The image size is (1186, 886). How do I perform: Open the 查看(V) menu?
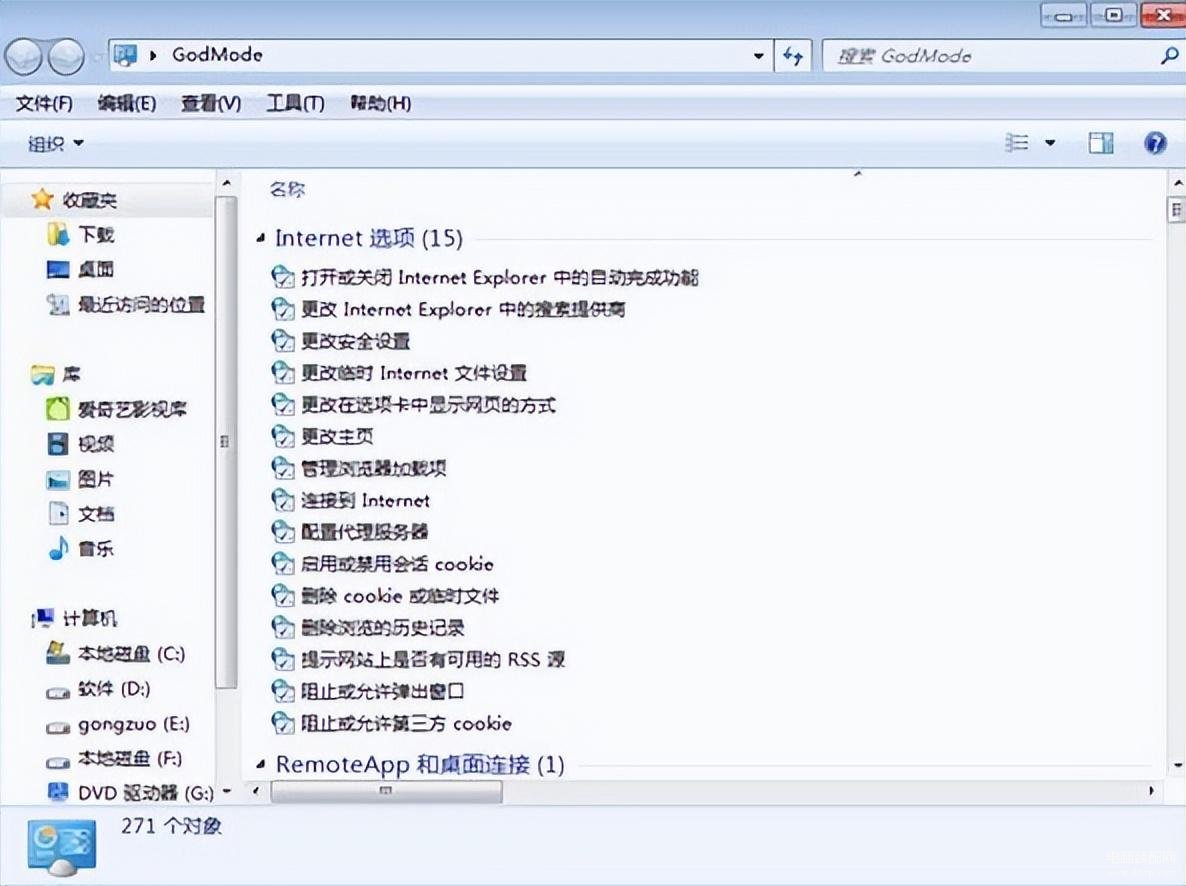(211, 103)
